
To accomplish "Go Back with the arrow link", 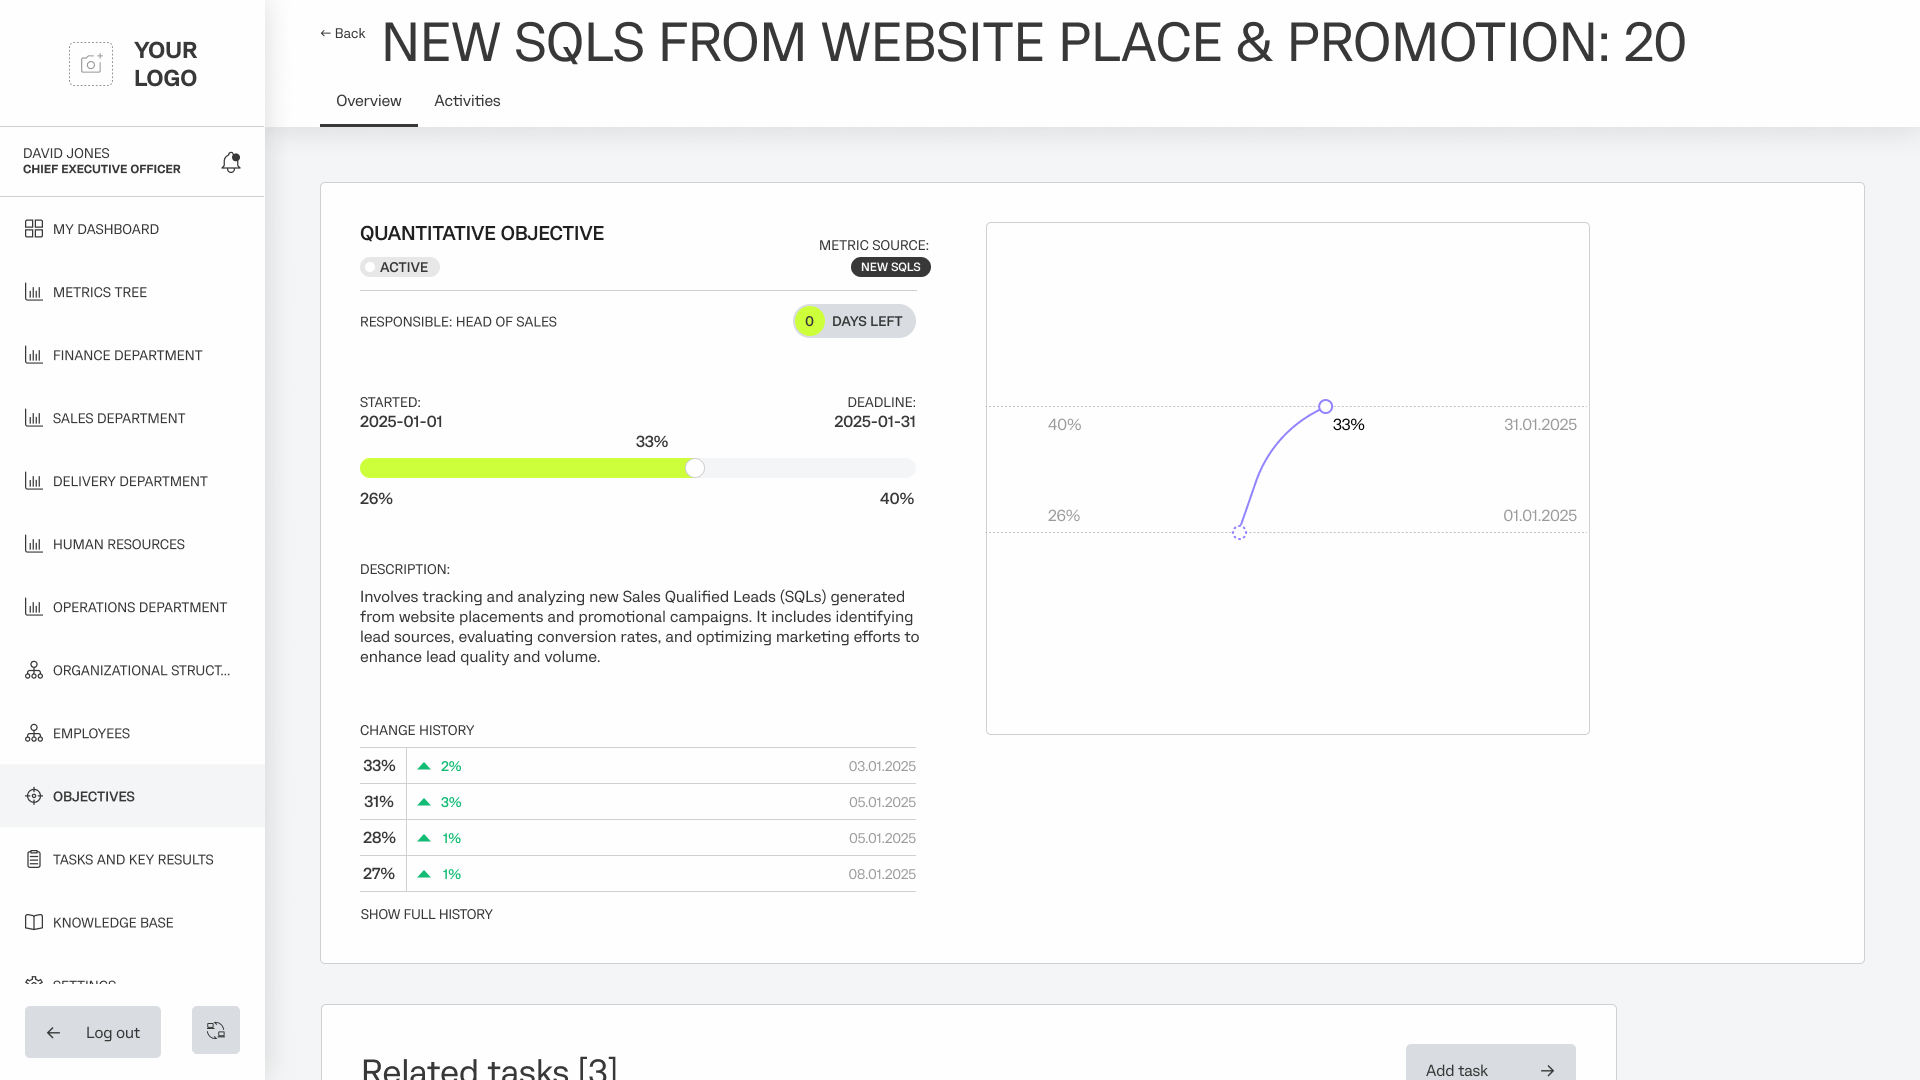I will pyautogui.click(x=343, y=33).
